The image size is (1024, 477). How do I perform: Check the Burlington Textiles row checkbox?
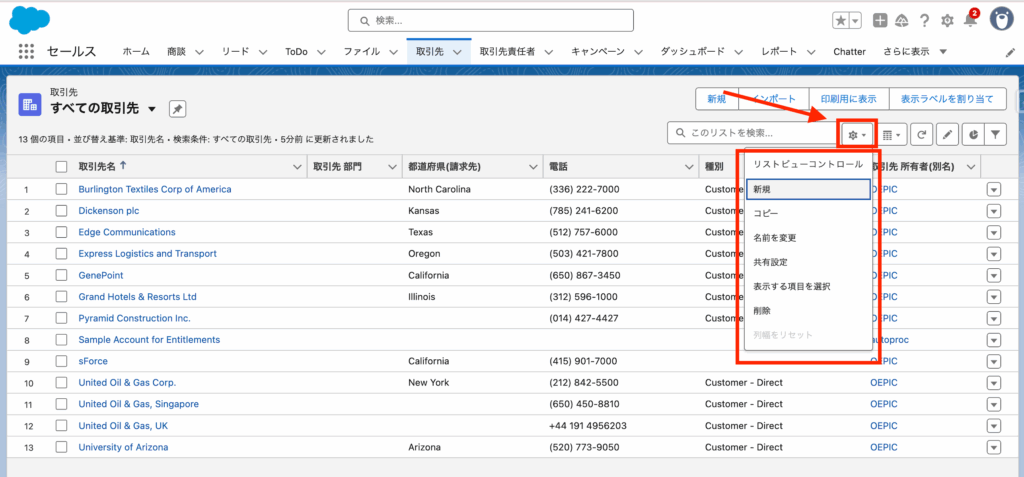coord(61,189)
